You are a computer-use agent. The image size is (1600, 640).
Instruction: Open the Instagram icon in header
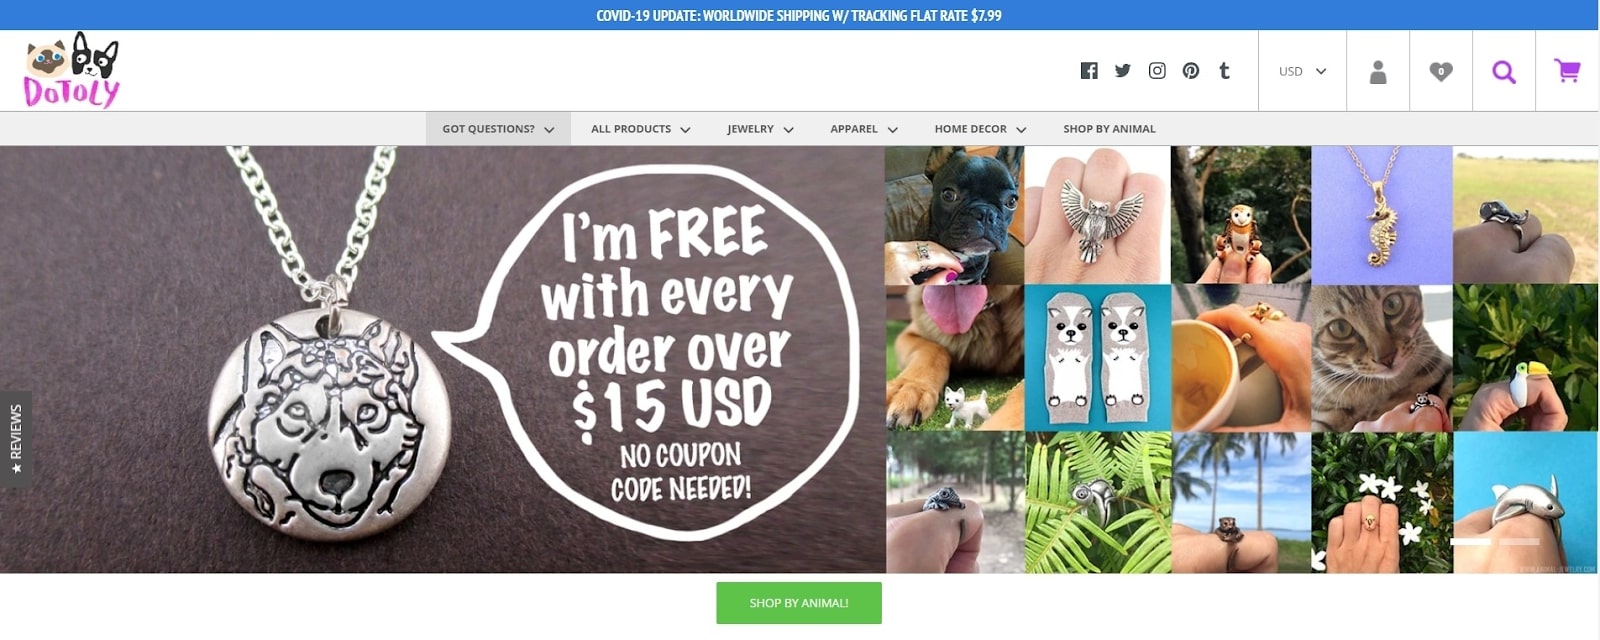(x=1157, y=71)
